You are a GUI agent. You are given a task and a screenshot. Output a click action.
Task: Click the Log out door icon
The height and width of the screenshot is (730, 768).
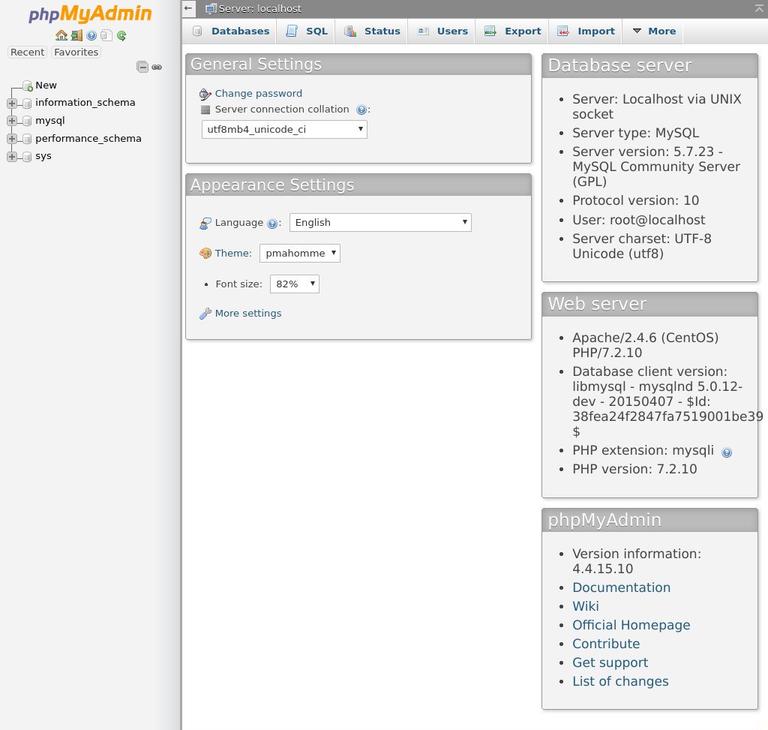click(x=76, y=35)
